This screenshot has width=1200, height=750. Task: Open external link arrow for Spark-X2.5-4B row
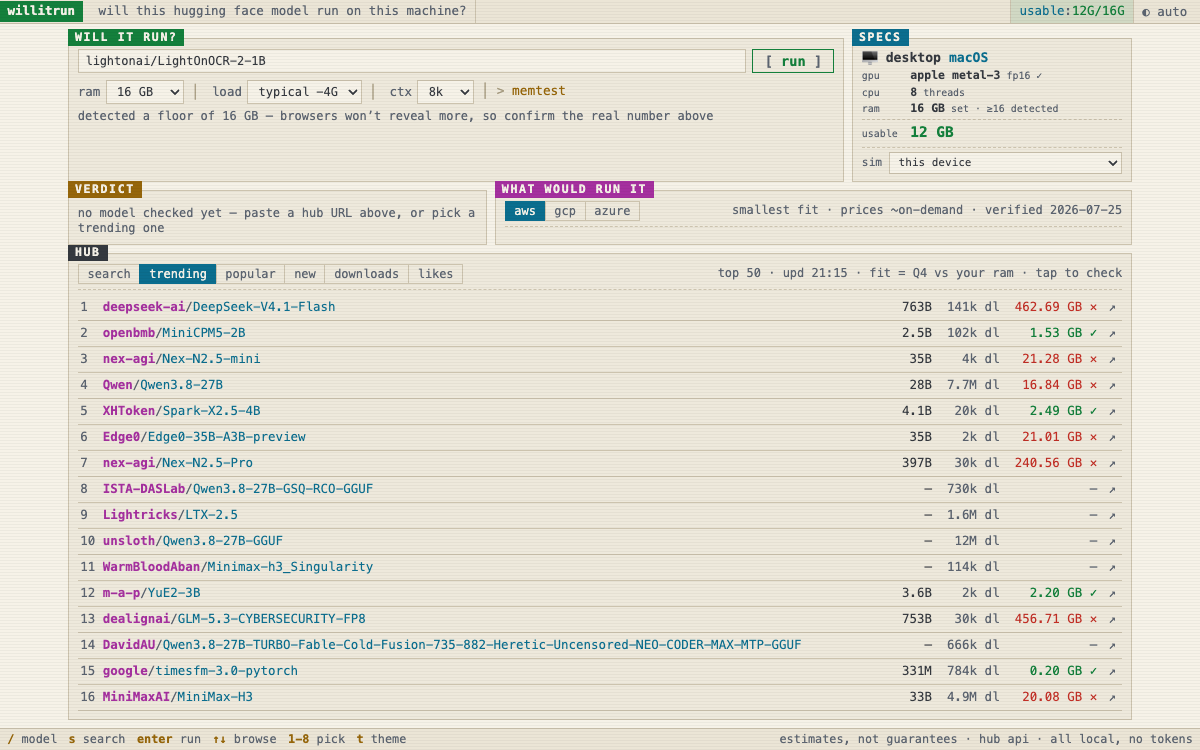[1112, 411]
